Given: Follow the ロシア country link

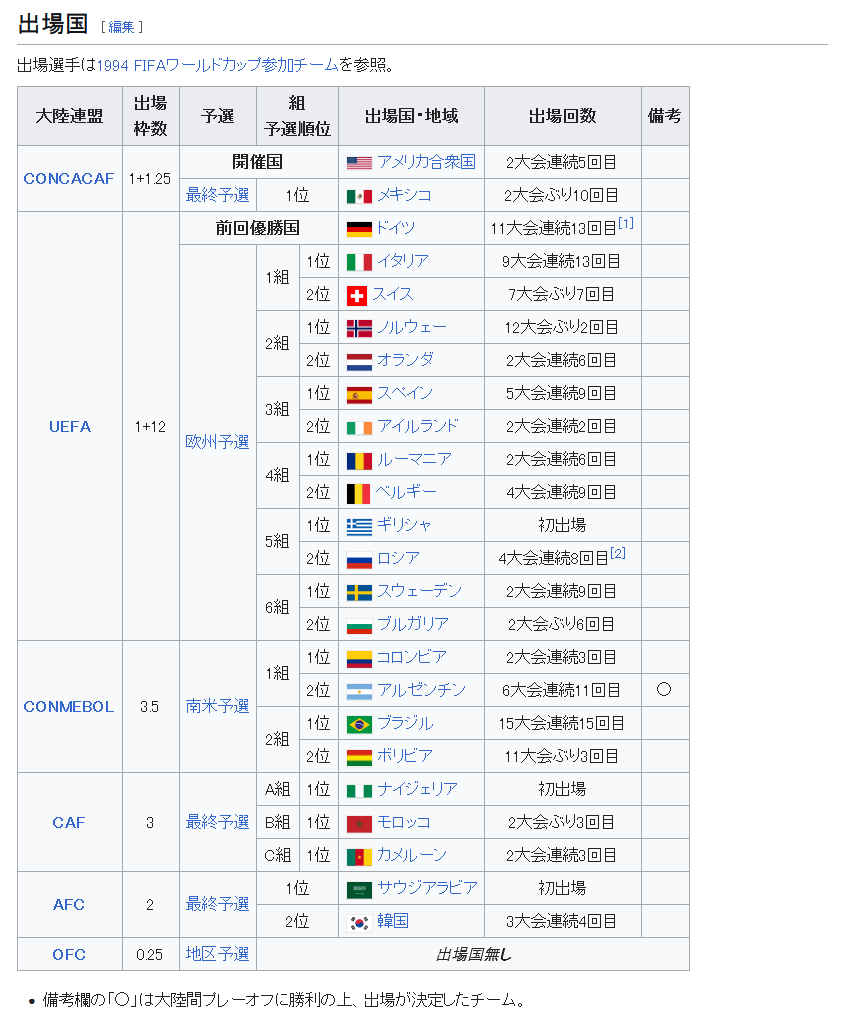Looking at the screenshot, I should point(398,557).
